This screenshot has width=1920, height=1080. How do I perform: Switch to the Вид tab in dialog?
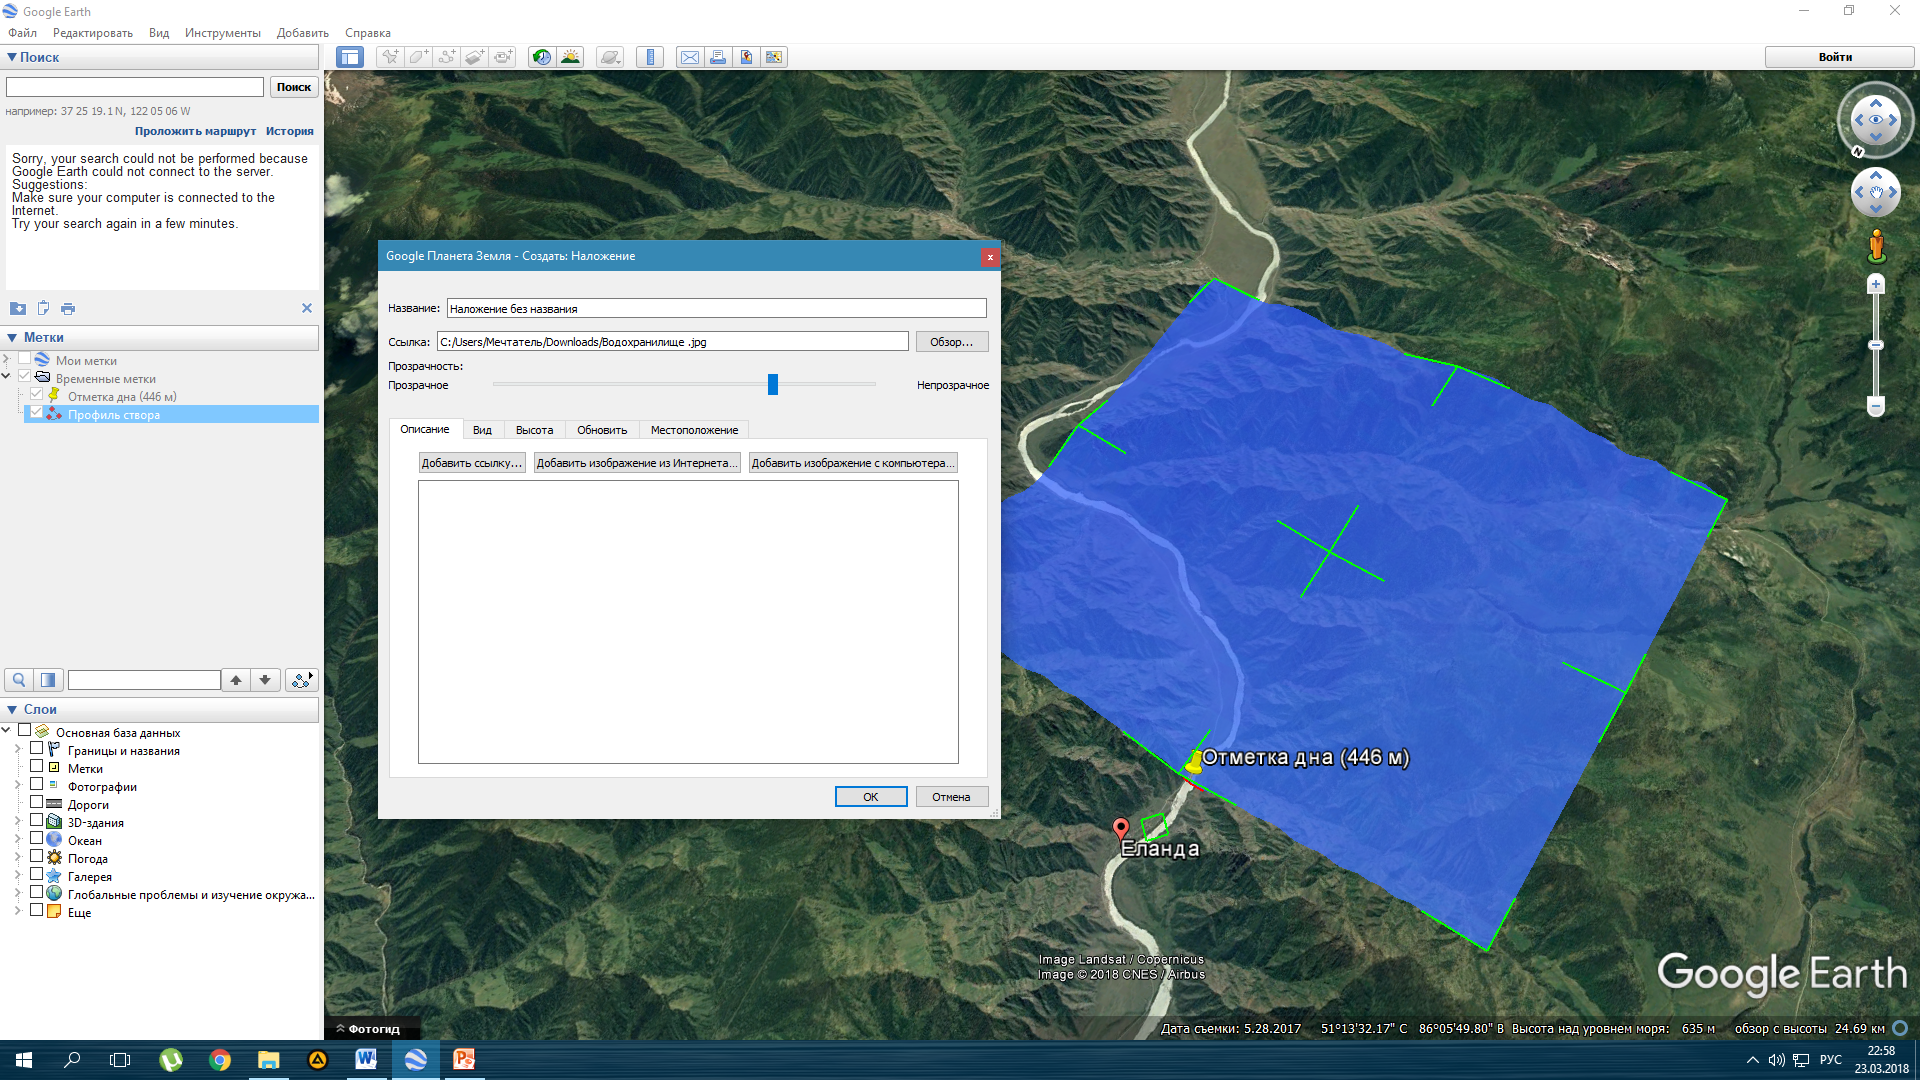[x=482, y=430]
